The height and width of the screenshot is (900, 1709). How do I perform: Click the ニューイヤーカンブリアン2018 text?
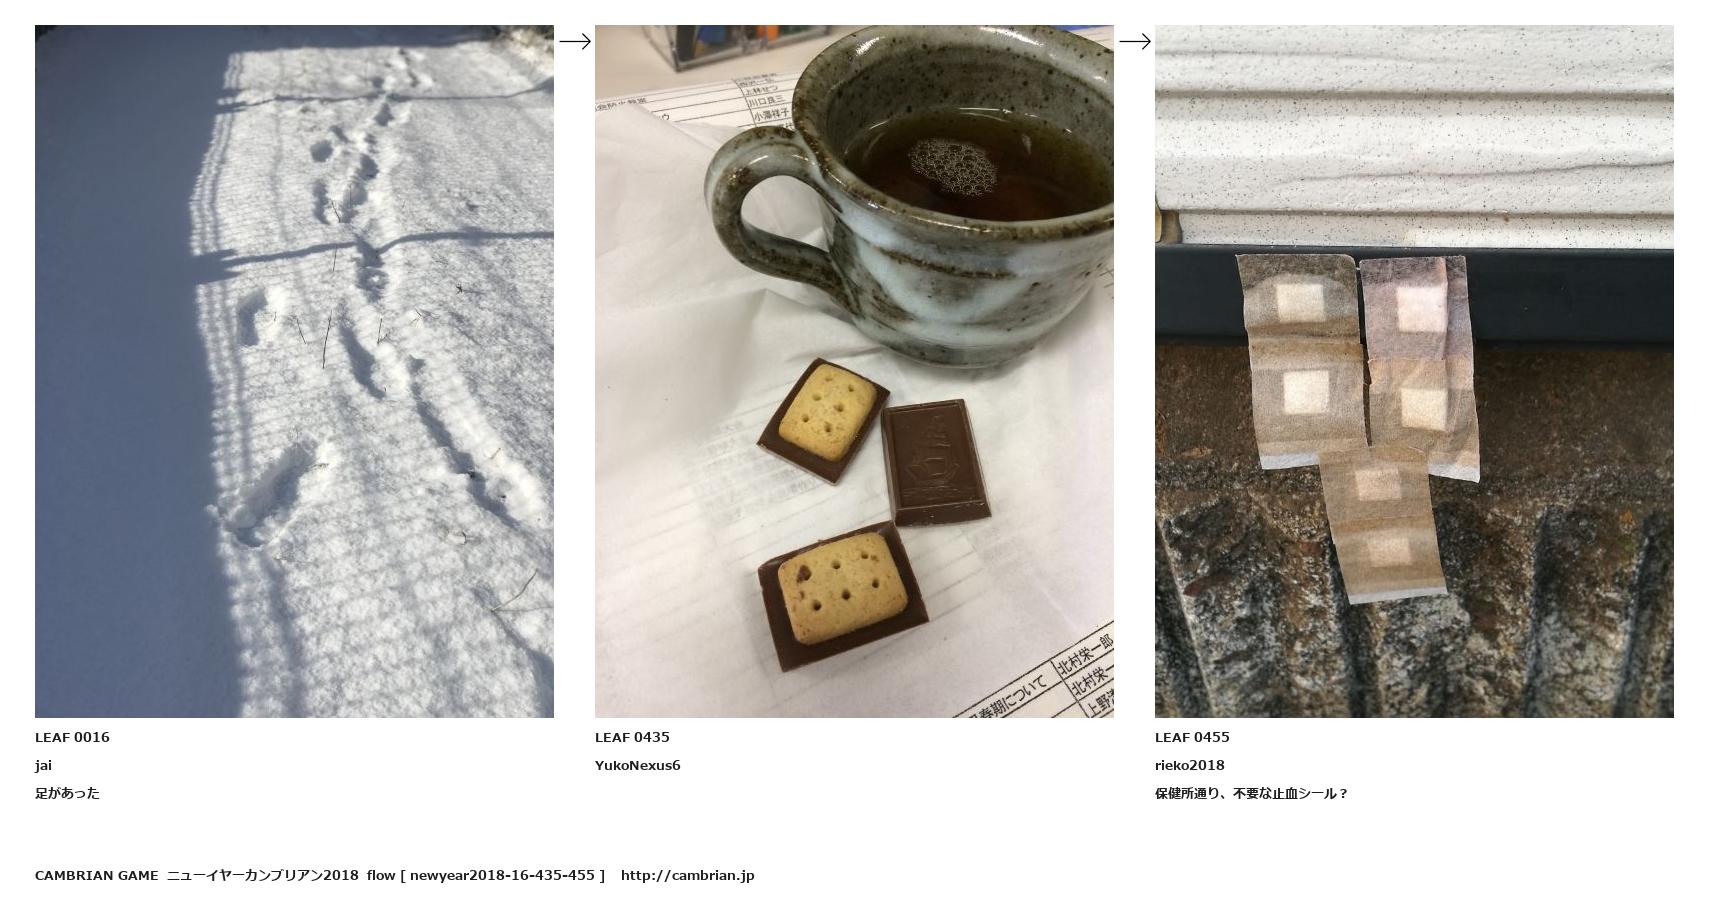[x=262, y=875]
